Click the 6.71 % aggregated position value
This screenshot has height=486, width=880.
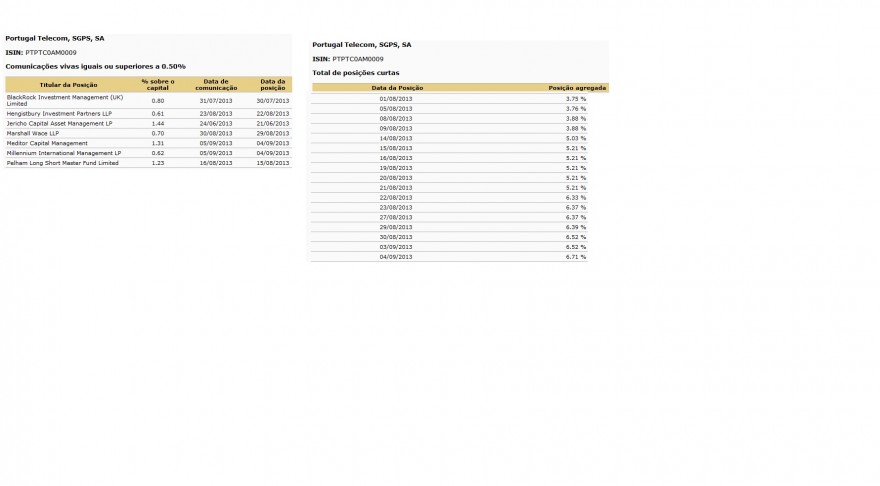click(576, 257)
